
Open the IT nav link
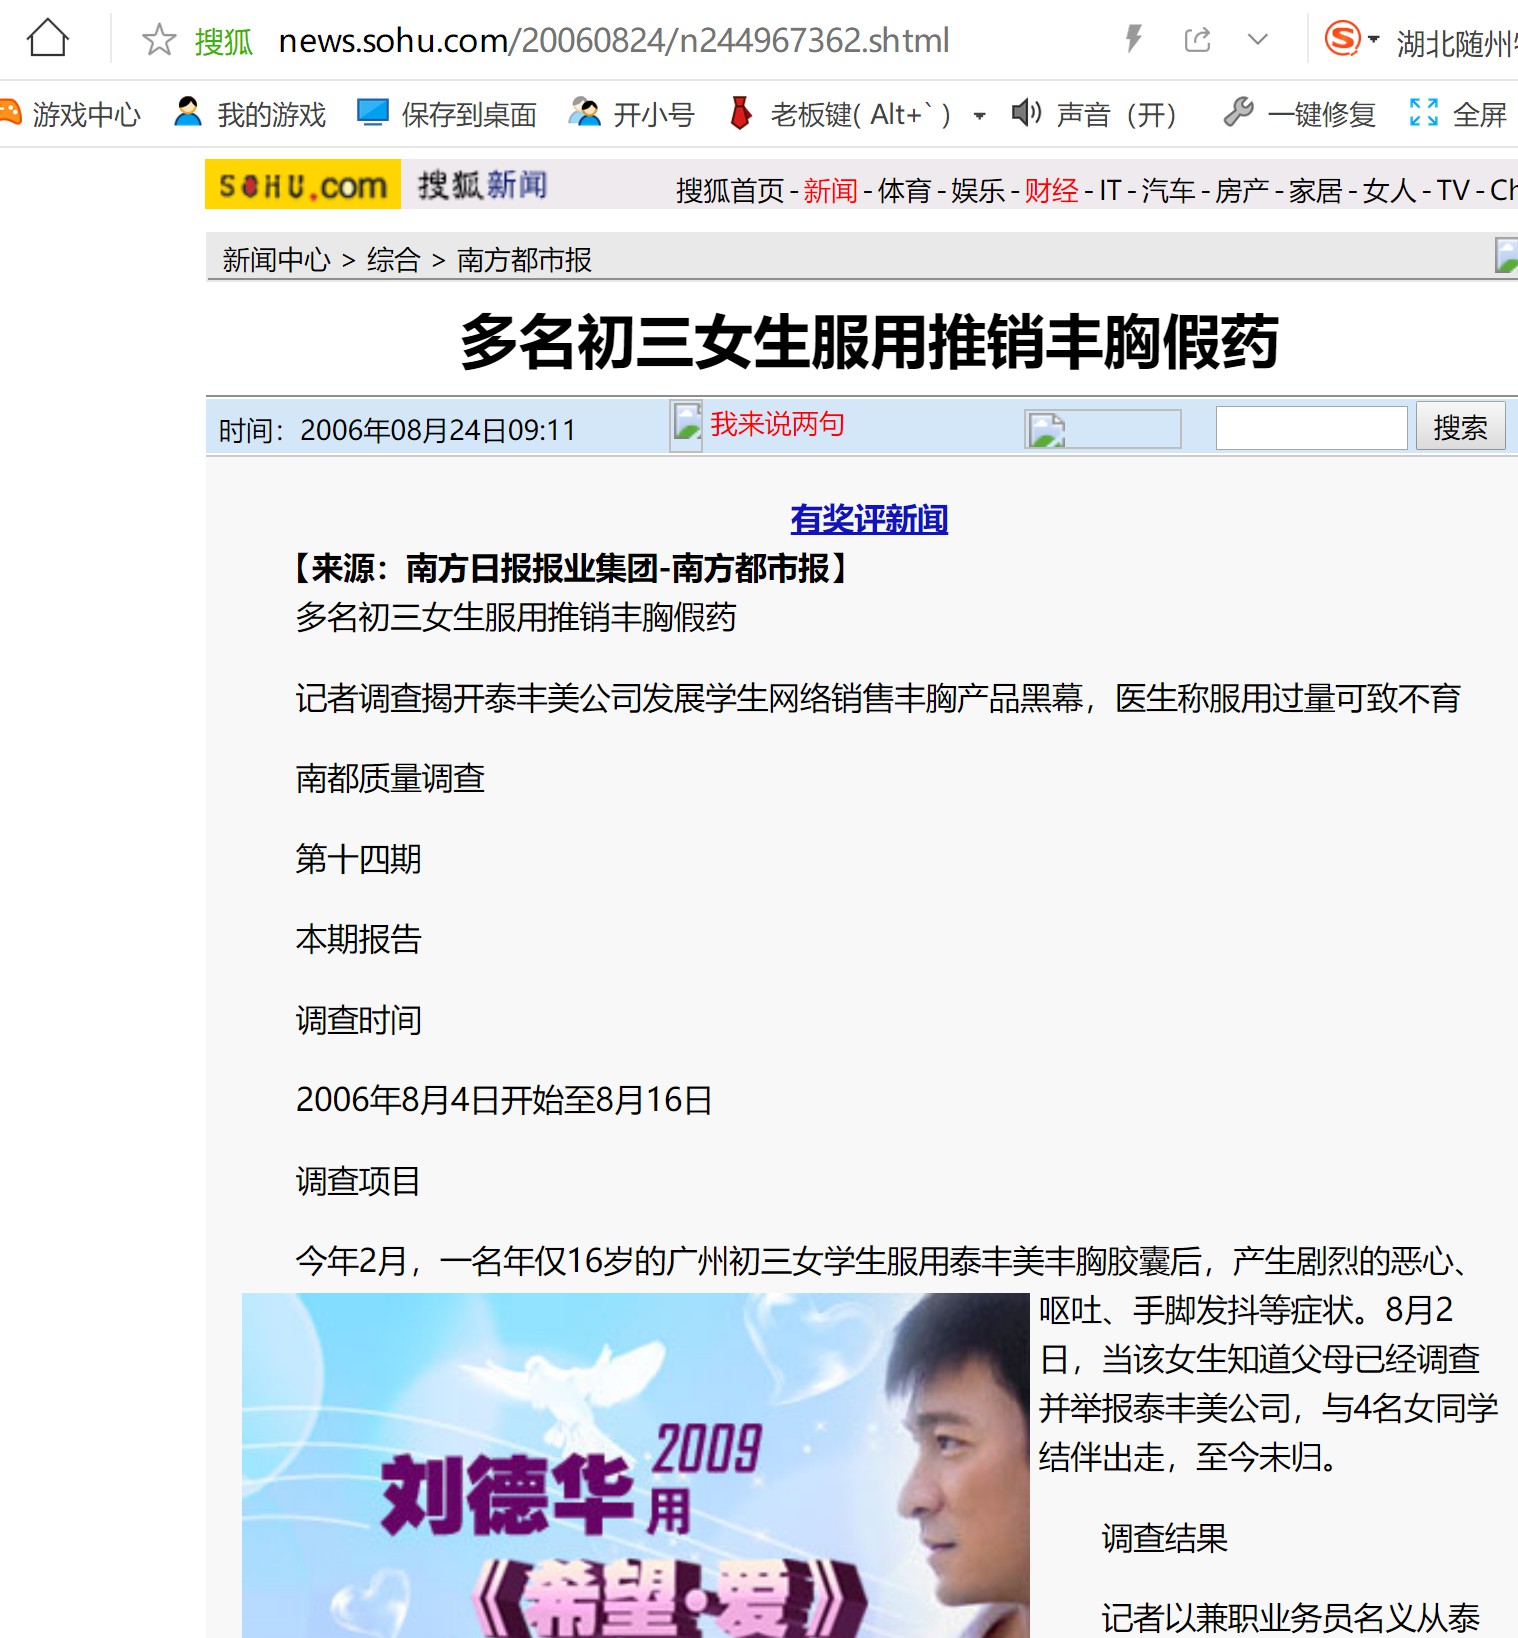(x=1110, y=190)
